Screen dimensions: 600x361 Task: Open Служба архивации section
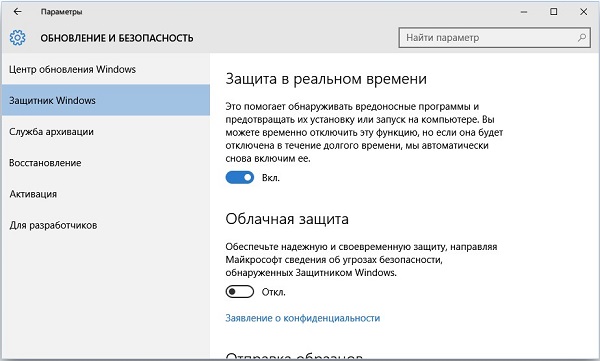coord(106,132)
